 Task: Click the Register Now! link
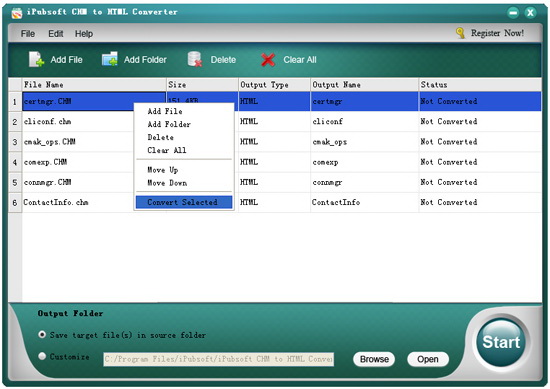click(497, 33)
